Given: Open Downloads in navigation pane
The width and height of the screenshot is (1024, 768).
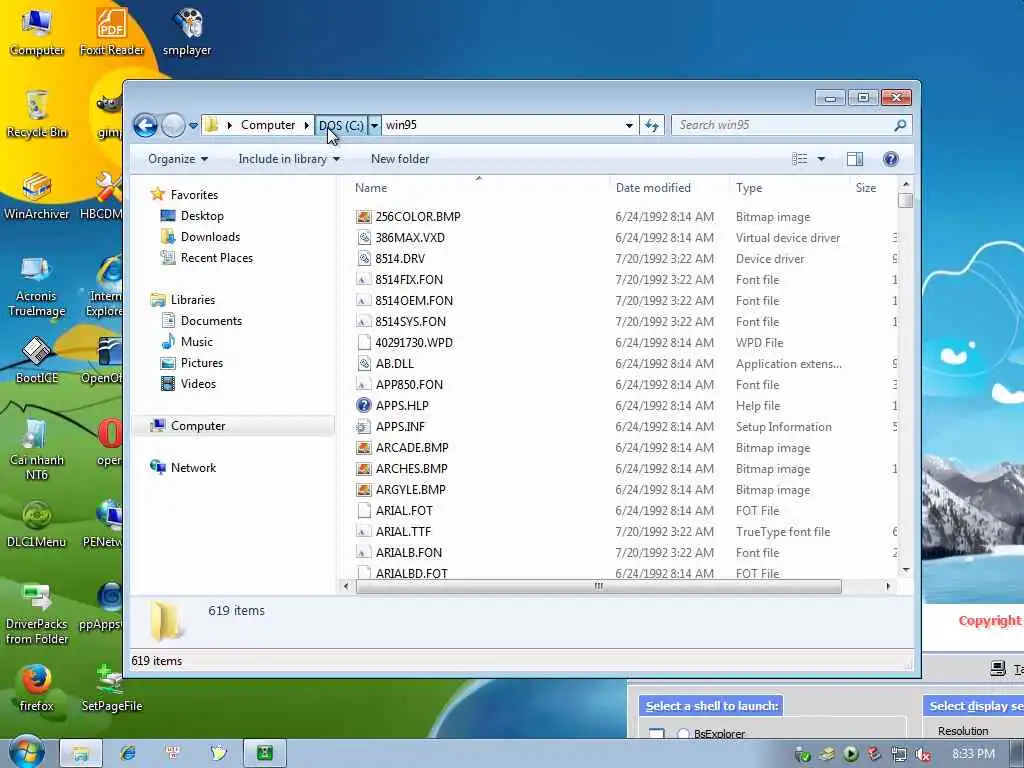Looking at the screenshot, I should pos(210,236).
